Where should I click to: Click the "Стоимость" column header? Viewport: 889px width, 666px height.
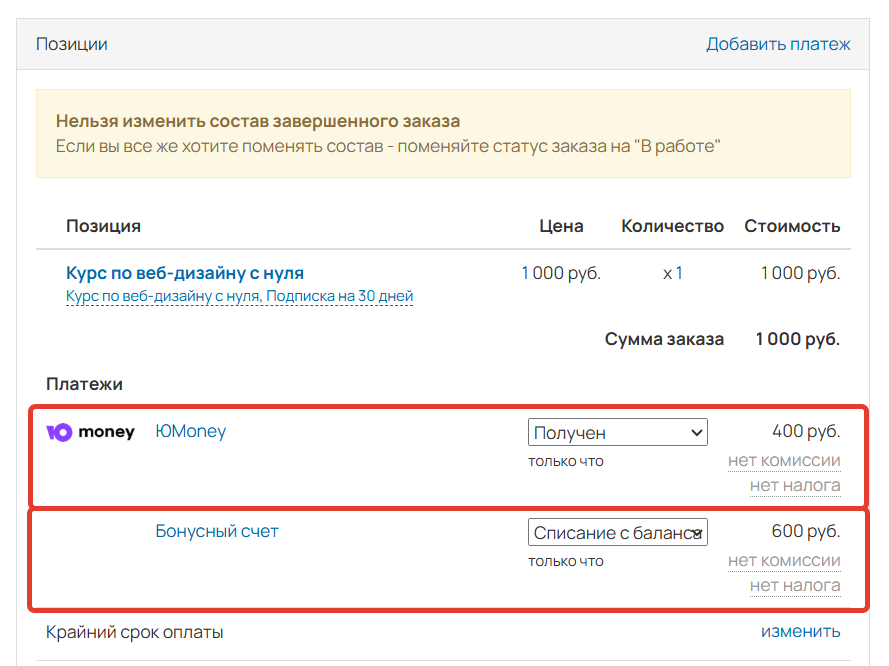point(792,226)
